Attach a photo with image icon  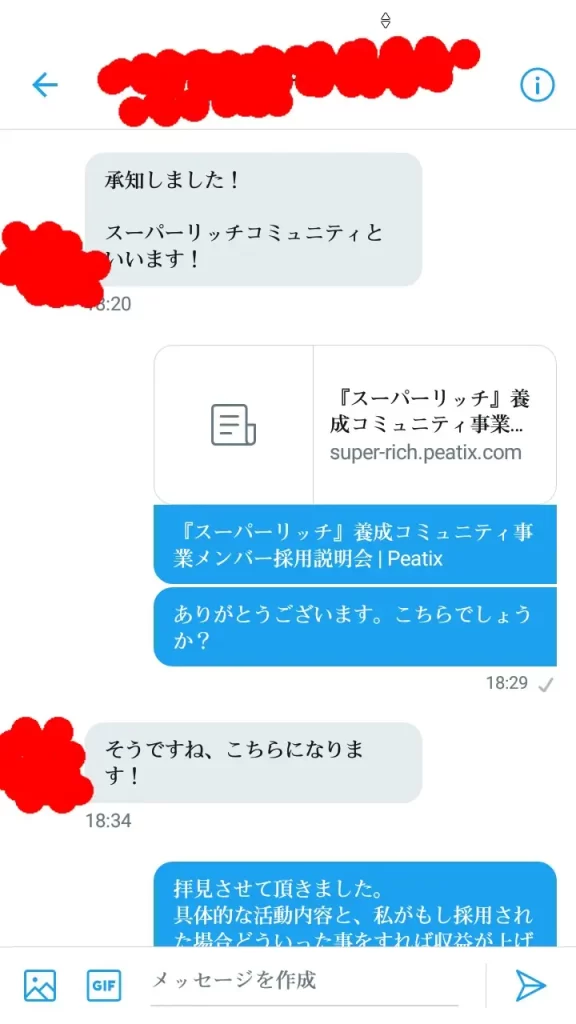tap(40, 985)
